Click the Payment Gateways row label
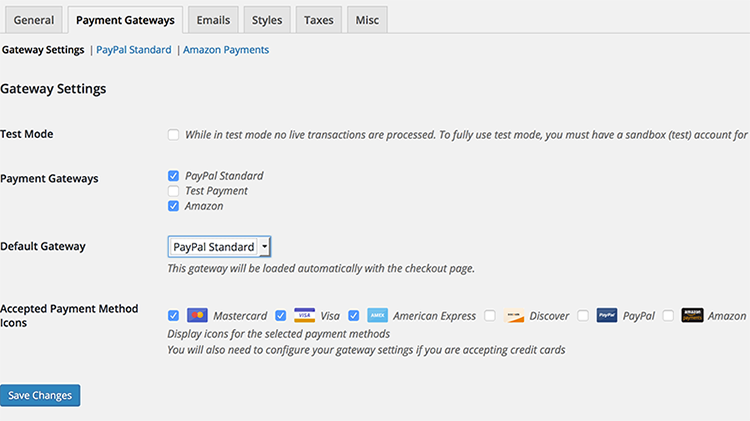Viewport: 750px width, 421px height. click(49, 178)
